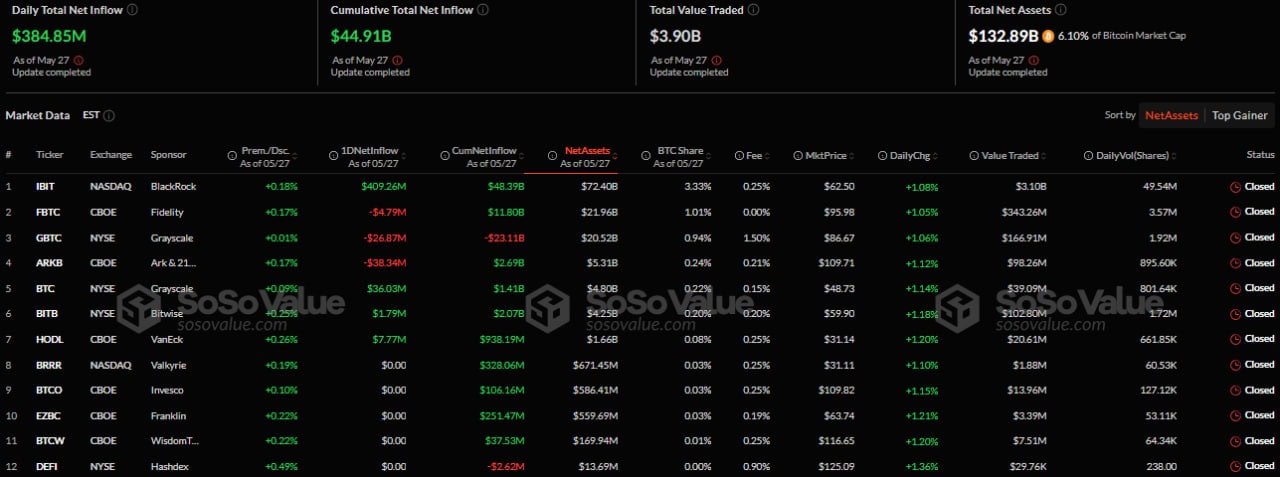Click Hashdex sponsor cell

pyautogui.click(x=171, y=466)
